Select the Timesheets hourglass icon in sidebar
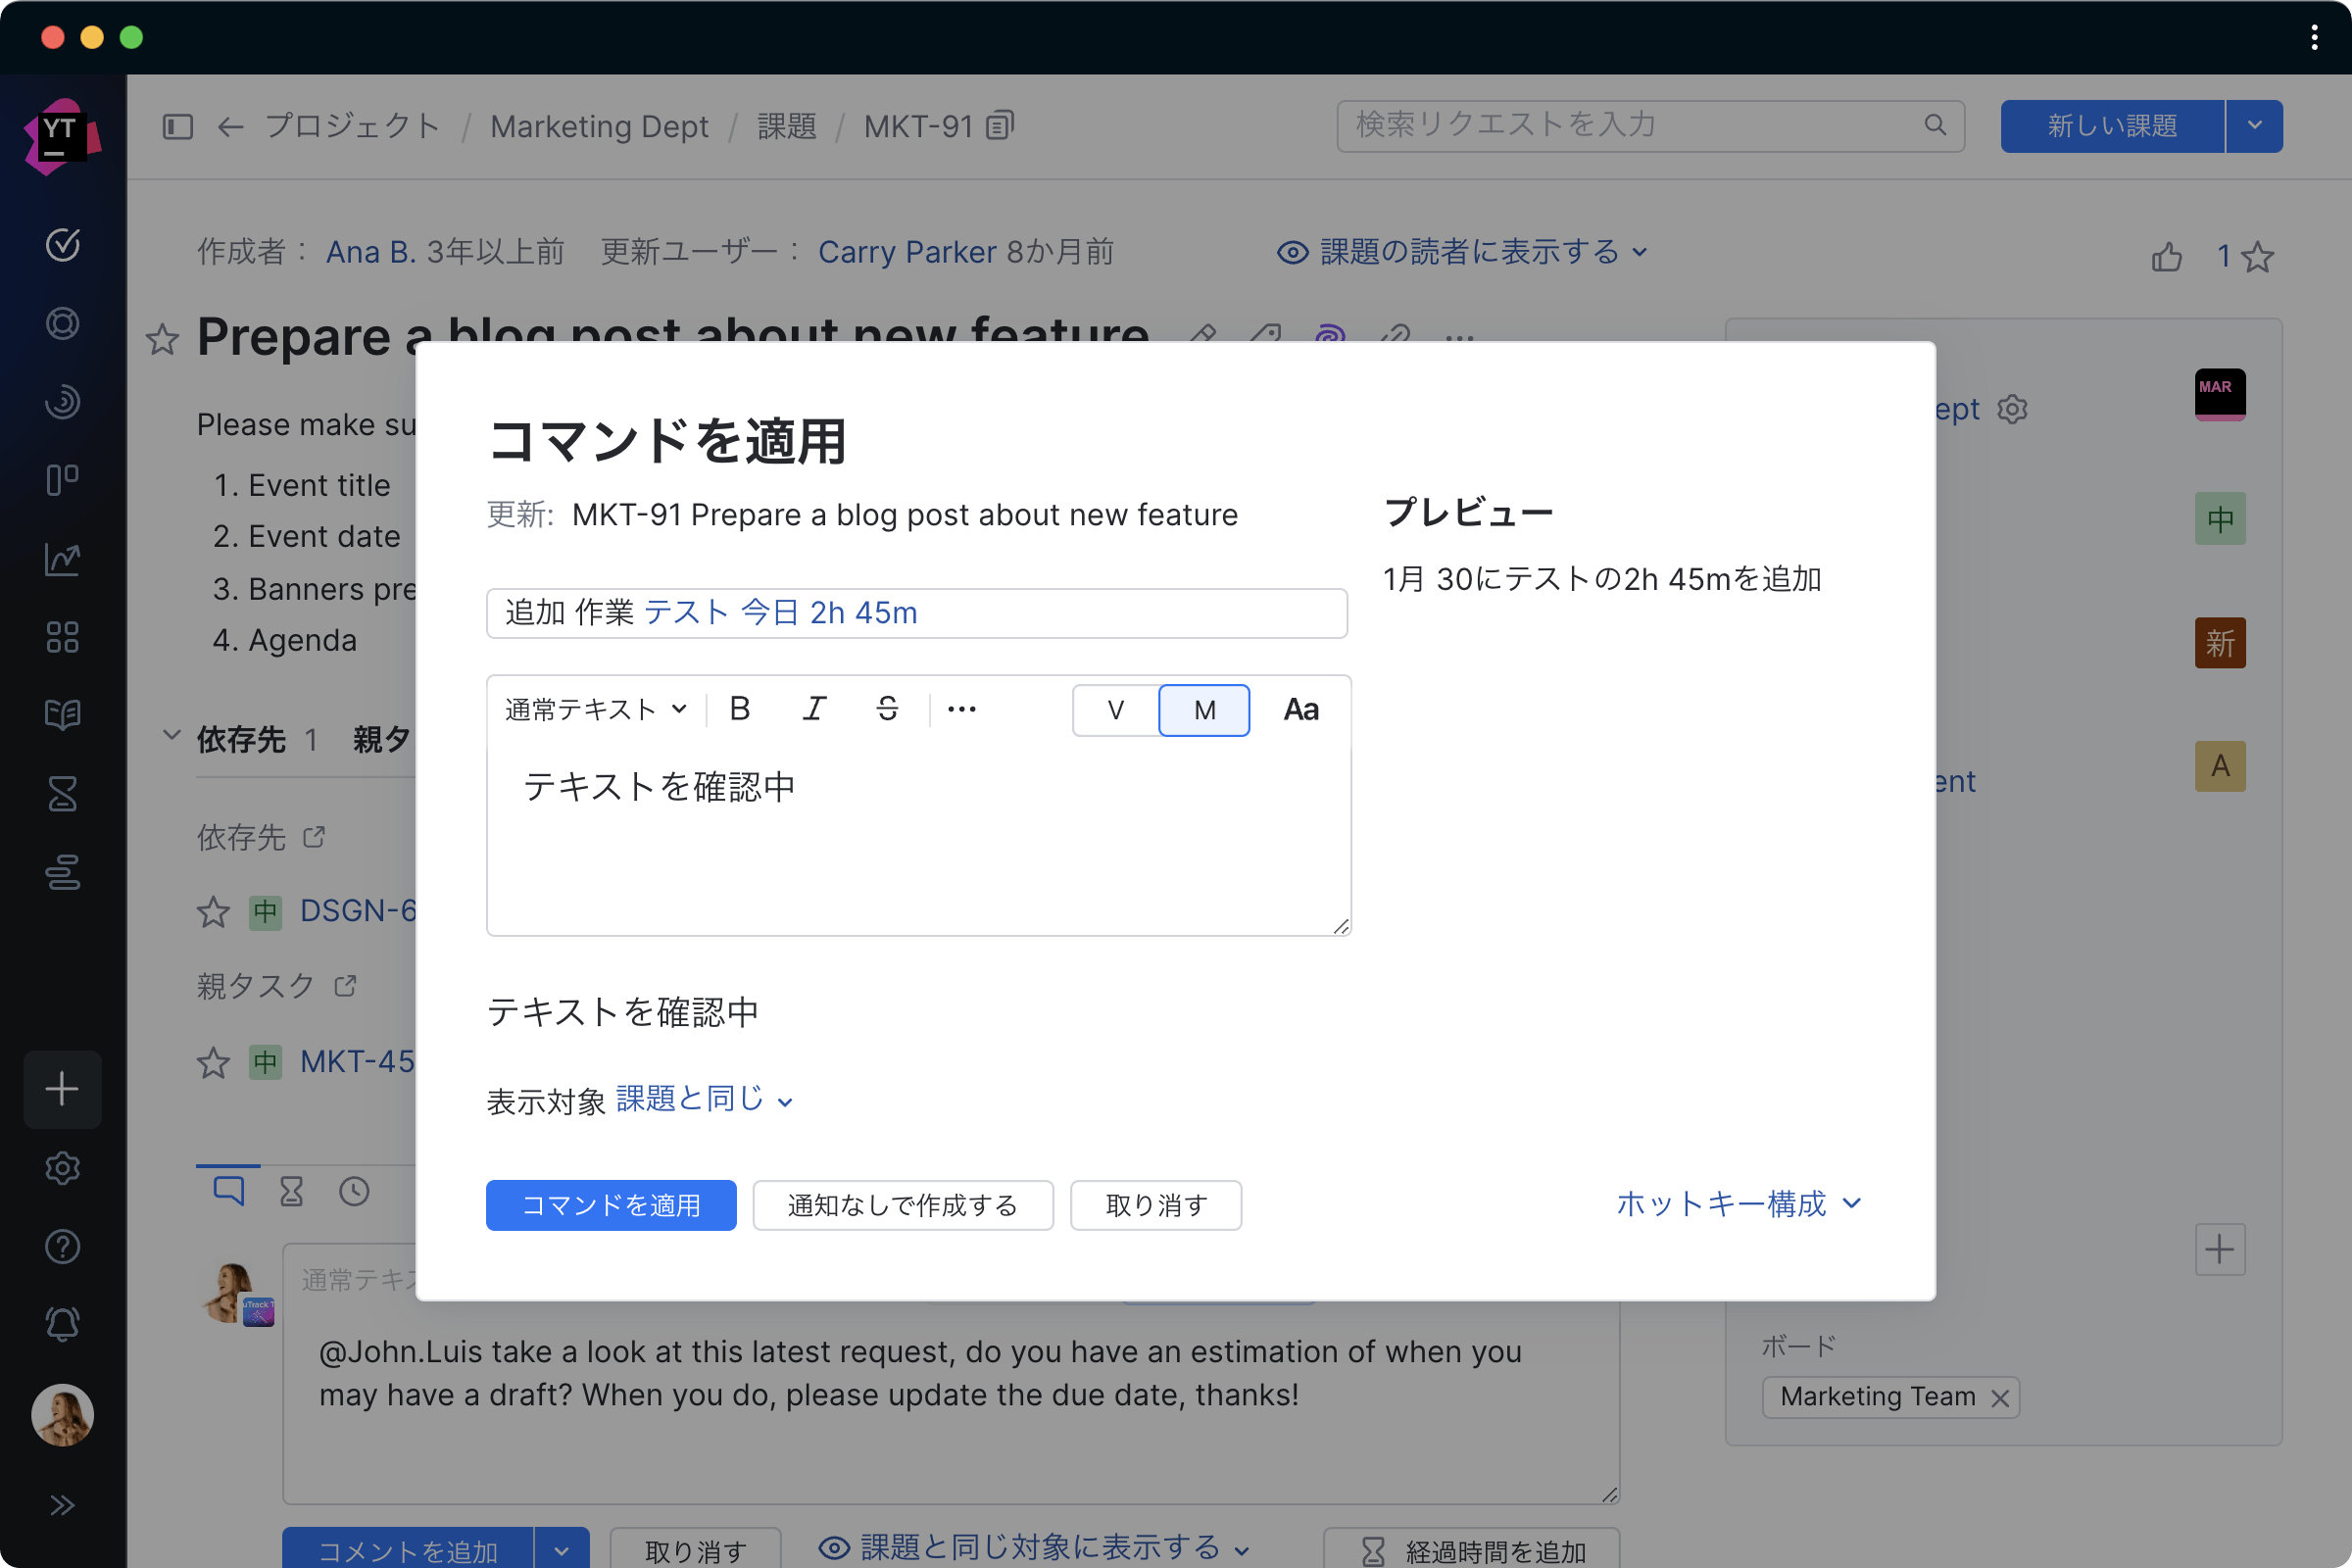Image resolution: width=2352 pixels, height=1568 pixels. tap(62, 793)
